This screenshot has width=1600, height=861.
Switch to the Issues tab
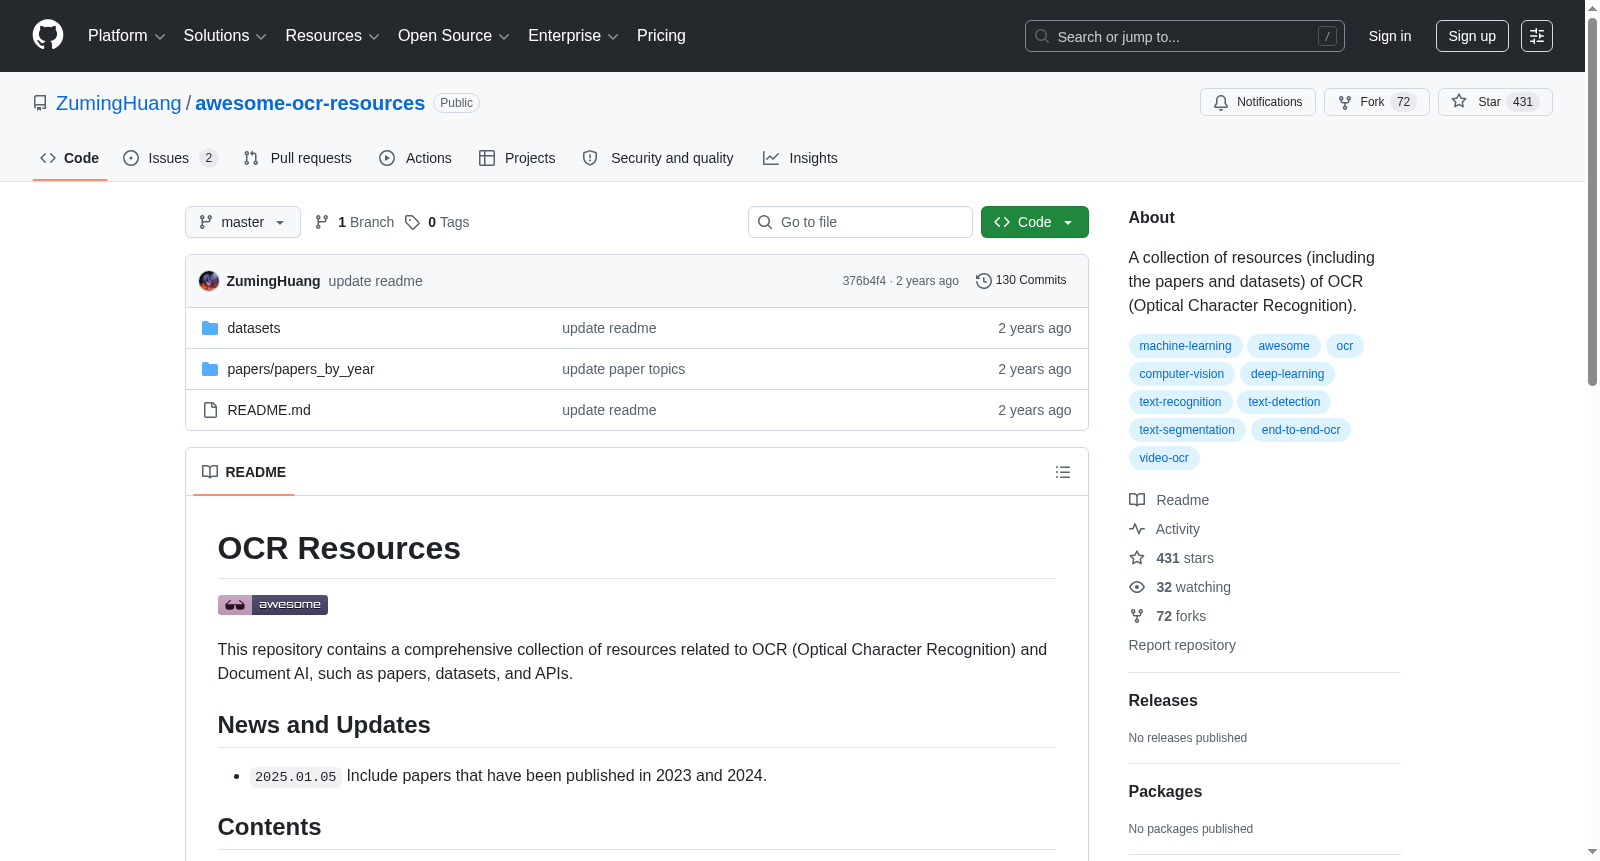(170, 158)
